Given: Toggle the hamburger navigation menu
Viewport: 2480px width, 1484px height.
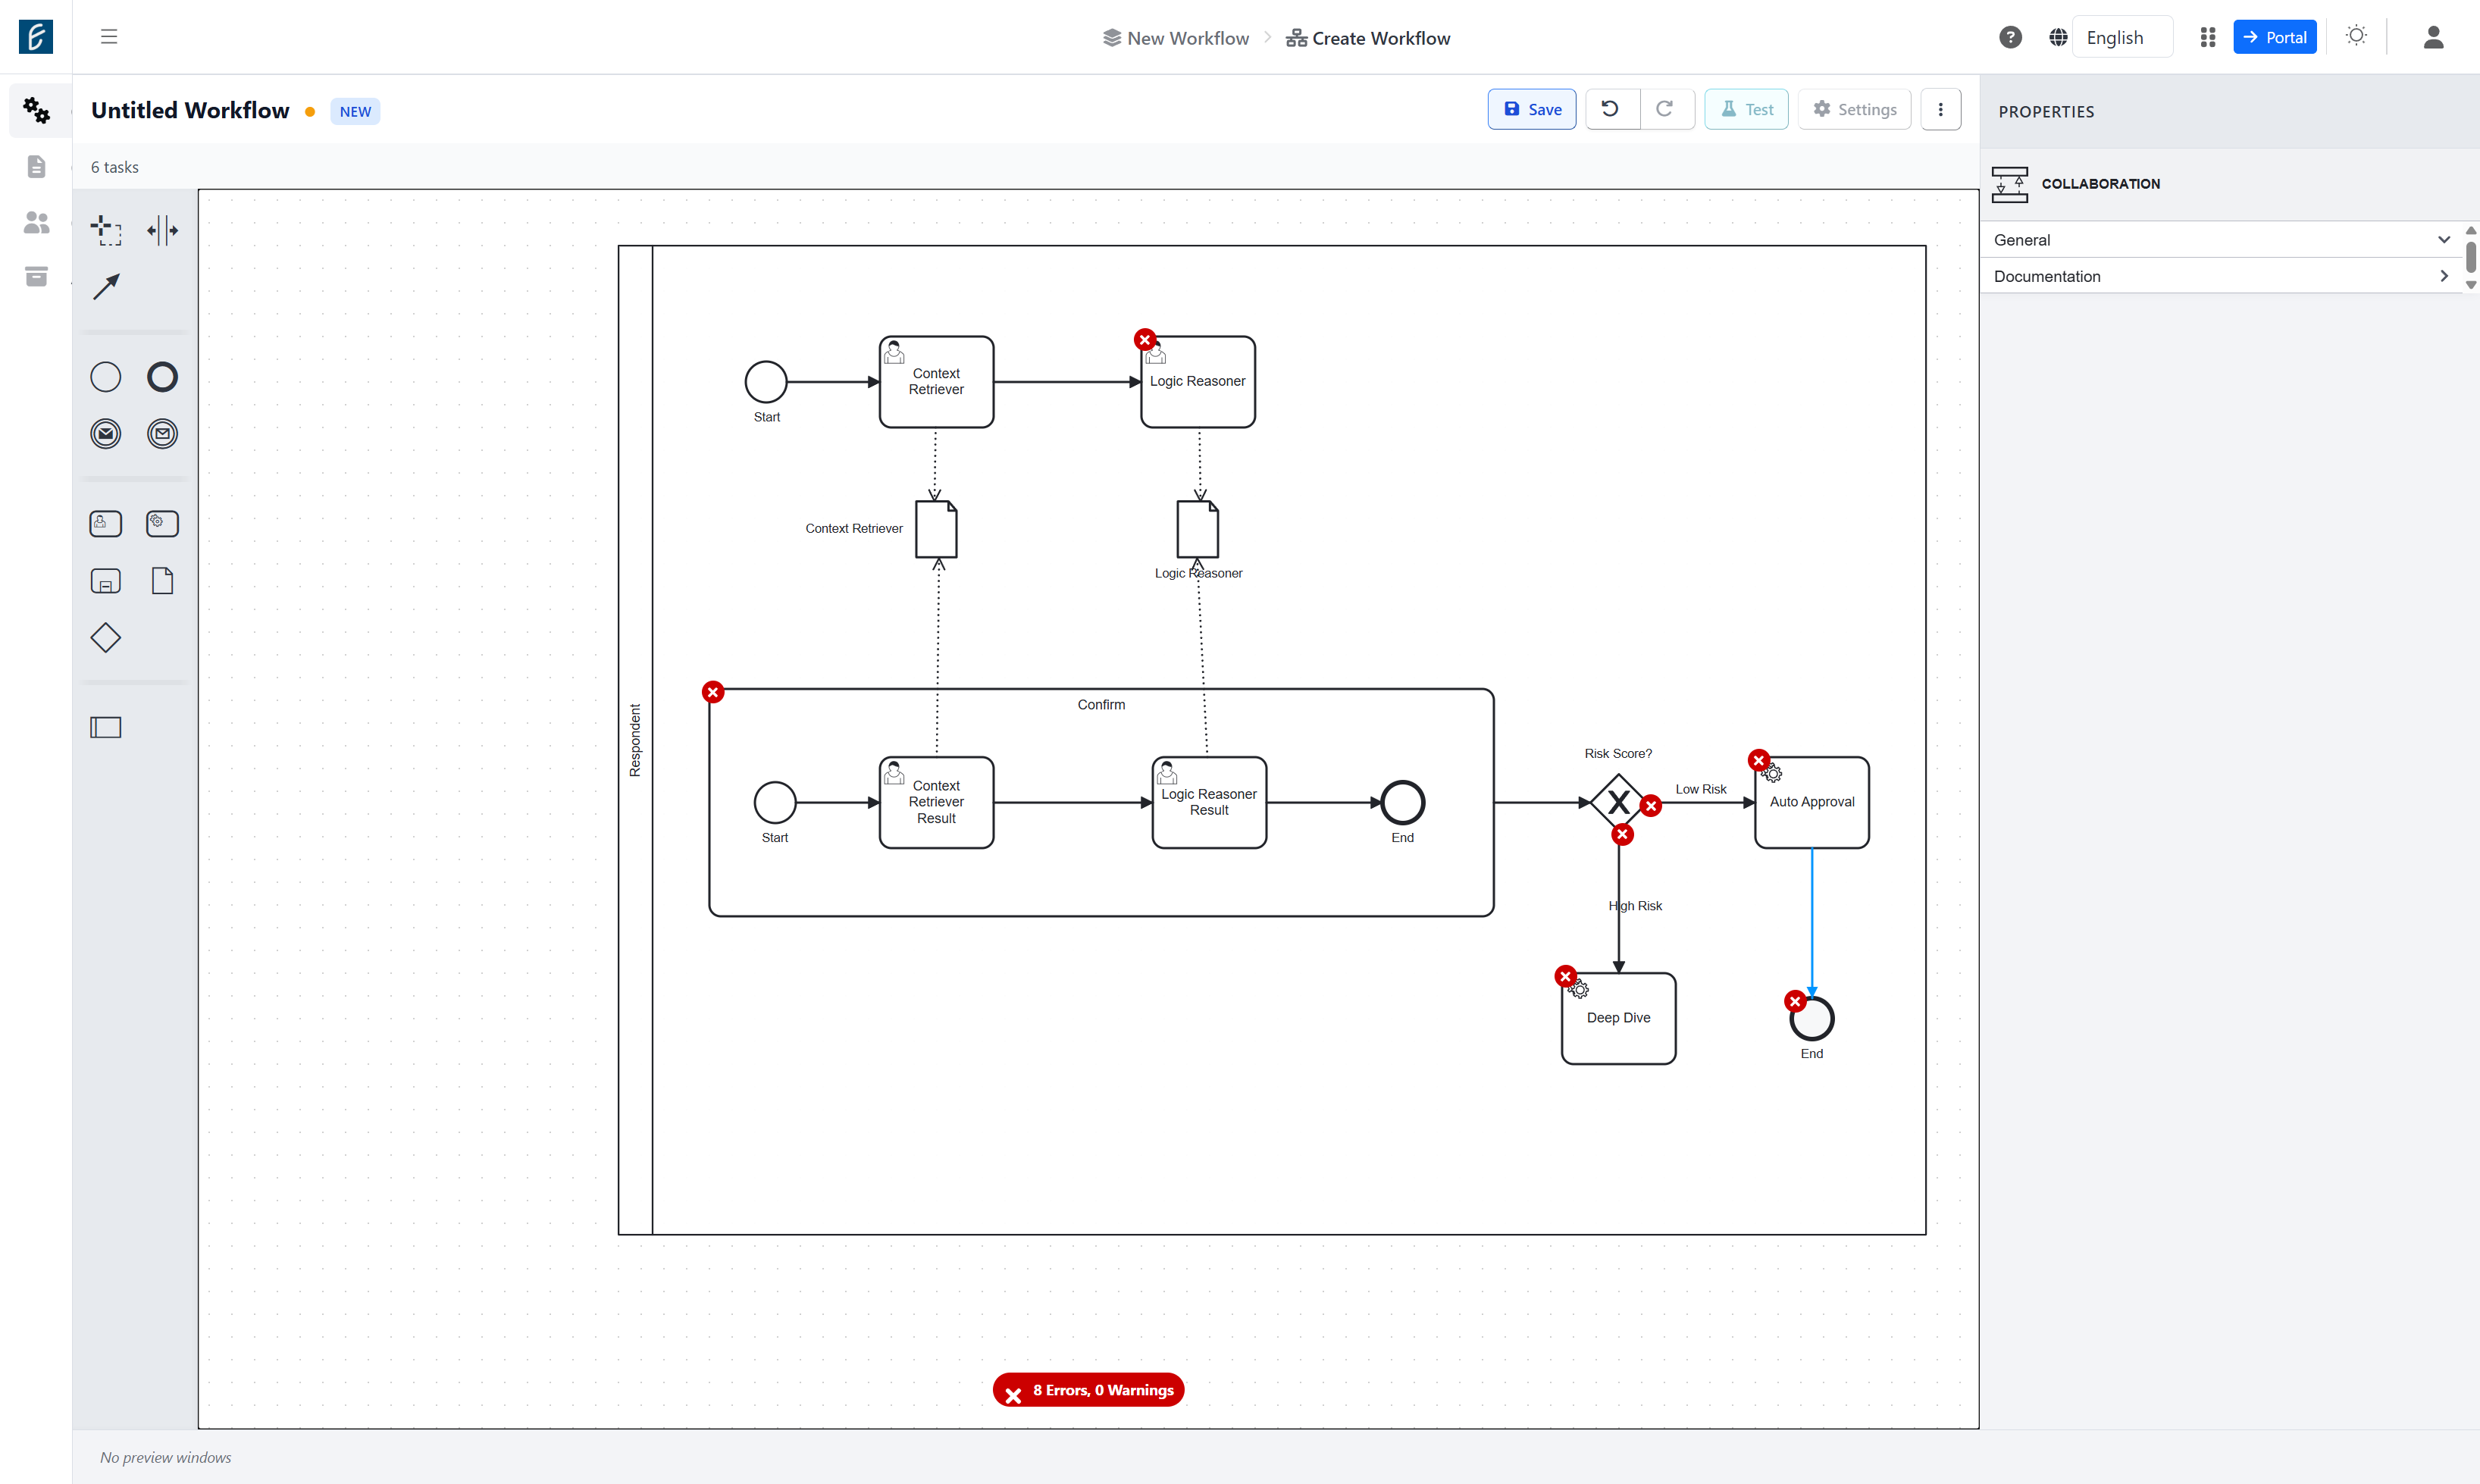Looking at the screenshot, I should click(x=109, y=37).
